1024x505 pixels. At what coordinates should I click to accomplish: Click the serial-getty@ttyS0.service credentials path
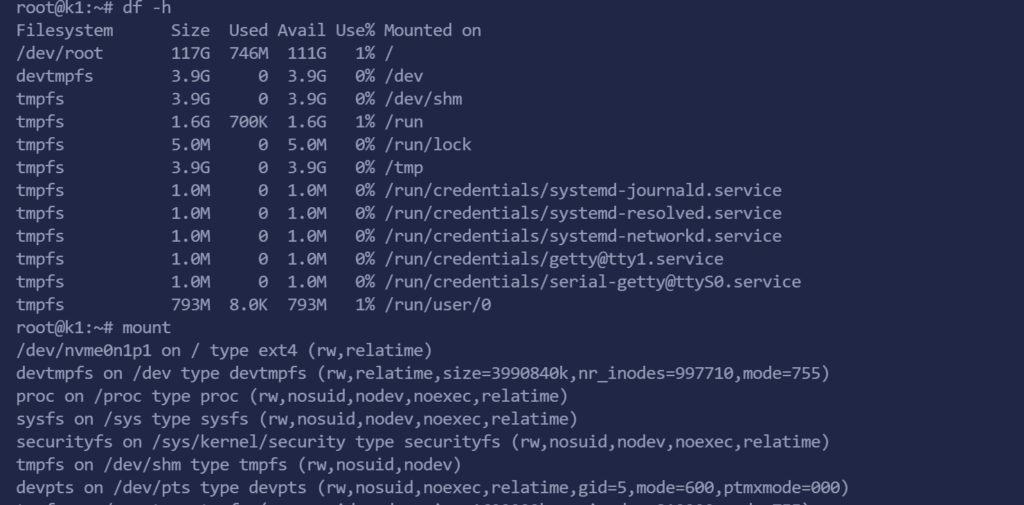tap(592, 282)
